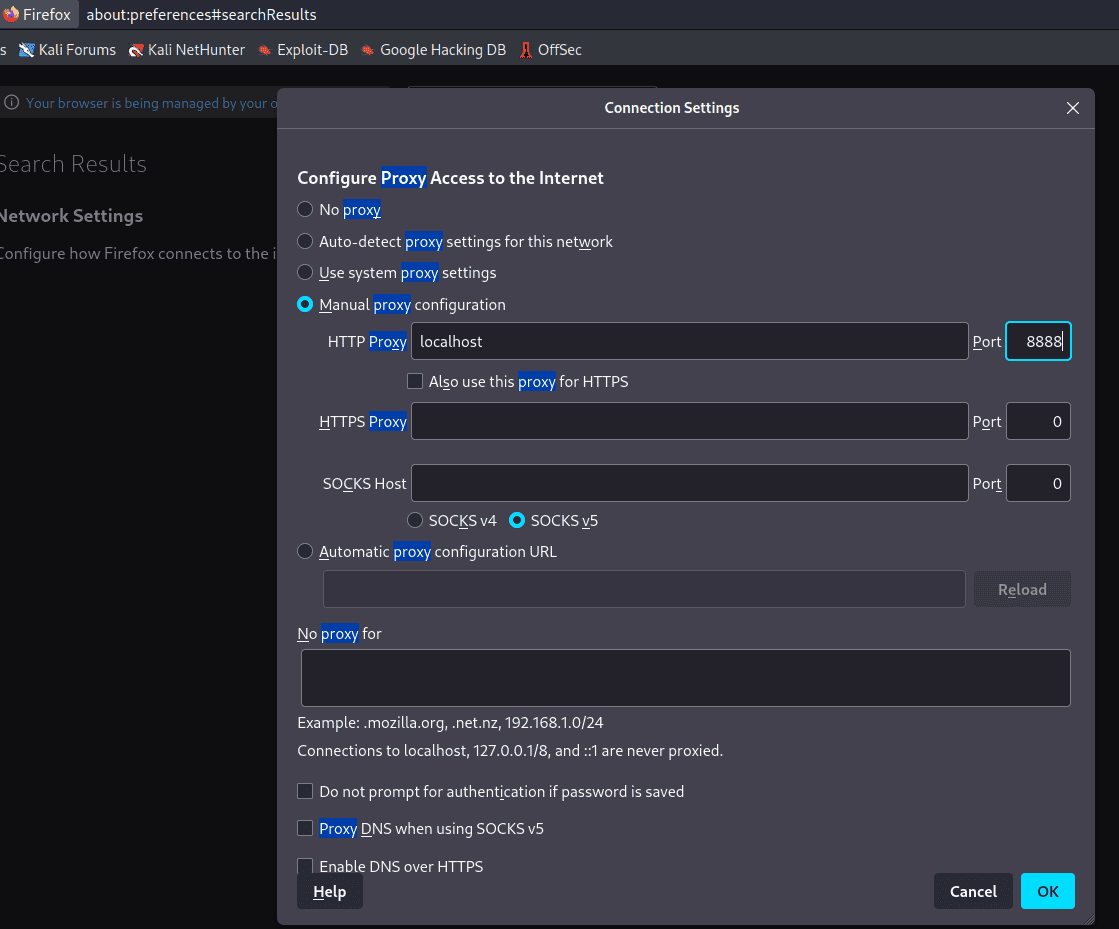
Task: Click the about:preferences address bar text
Action: [x=201, y=14]
